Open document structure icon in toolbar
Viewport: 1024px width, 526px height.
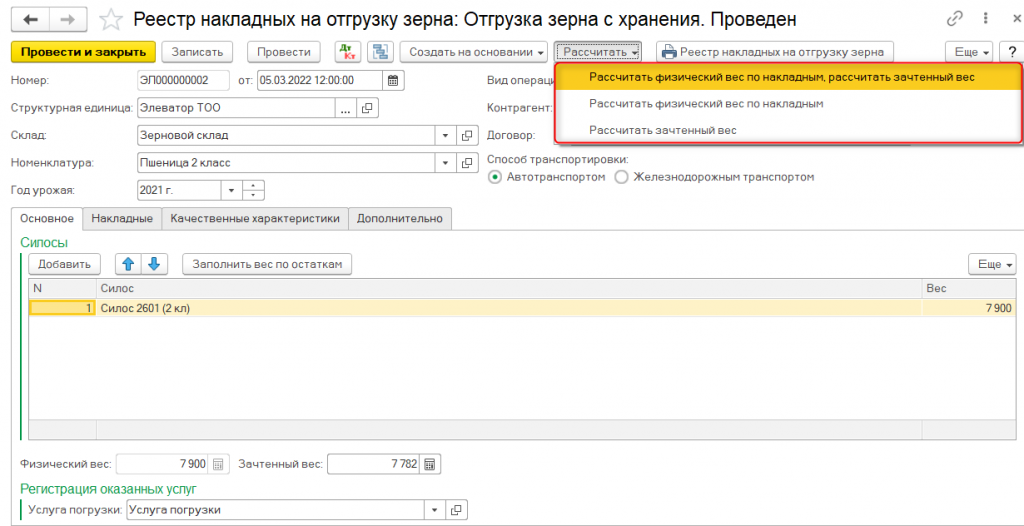(x=380, y=52)
